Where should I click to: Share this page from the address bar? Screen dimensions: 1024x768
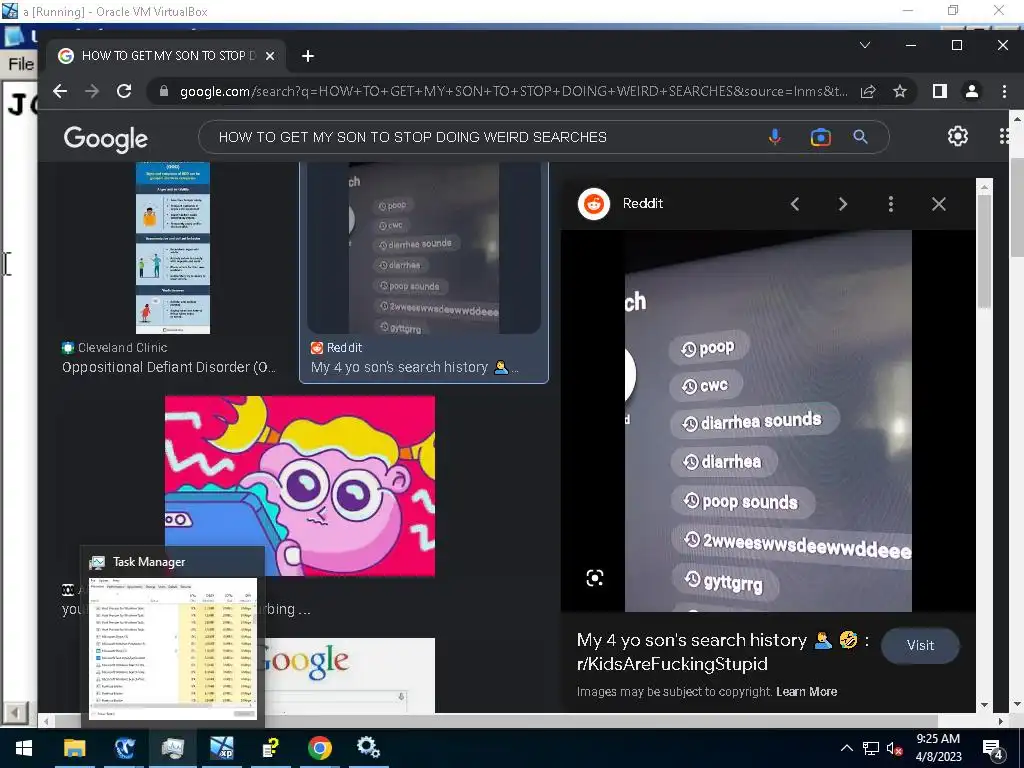pyautogui.click(x=868, y=91)
